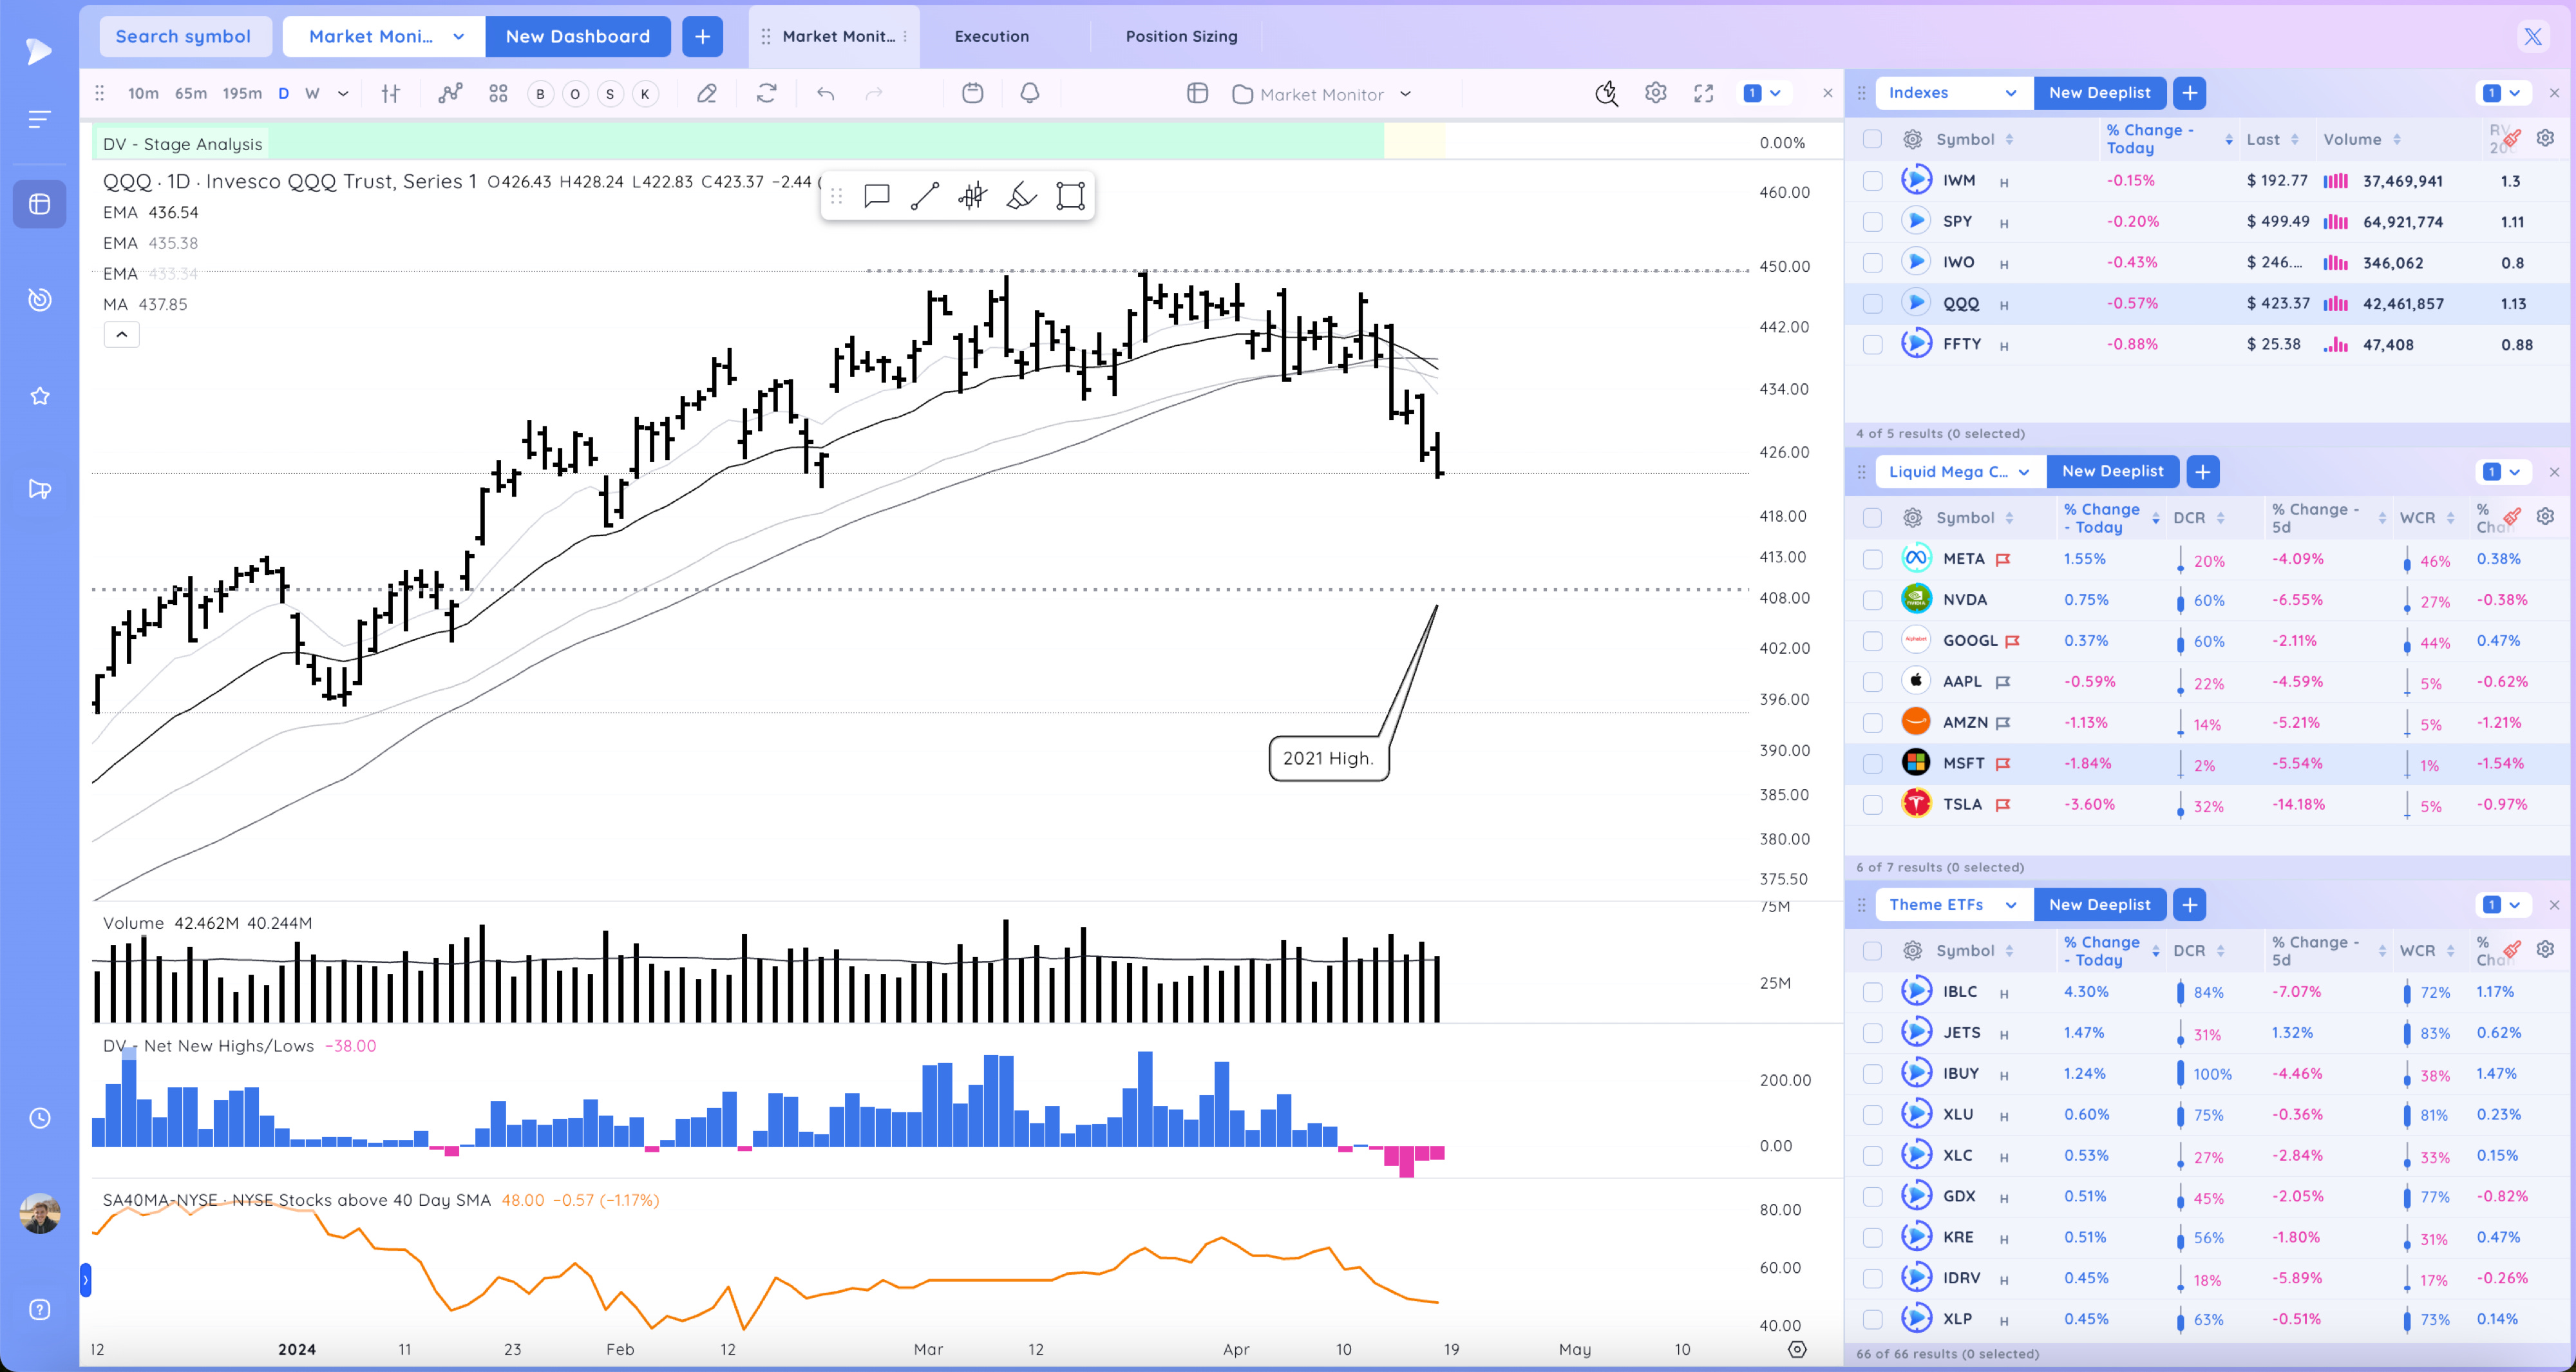The height and width of the screenshot is (1372, 2576).
Task: Select the highlighter brush drawing tool
Action: click(1021, 195)
